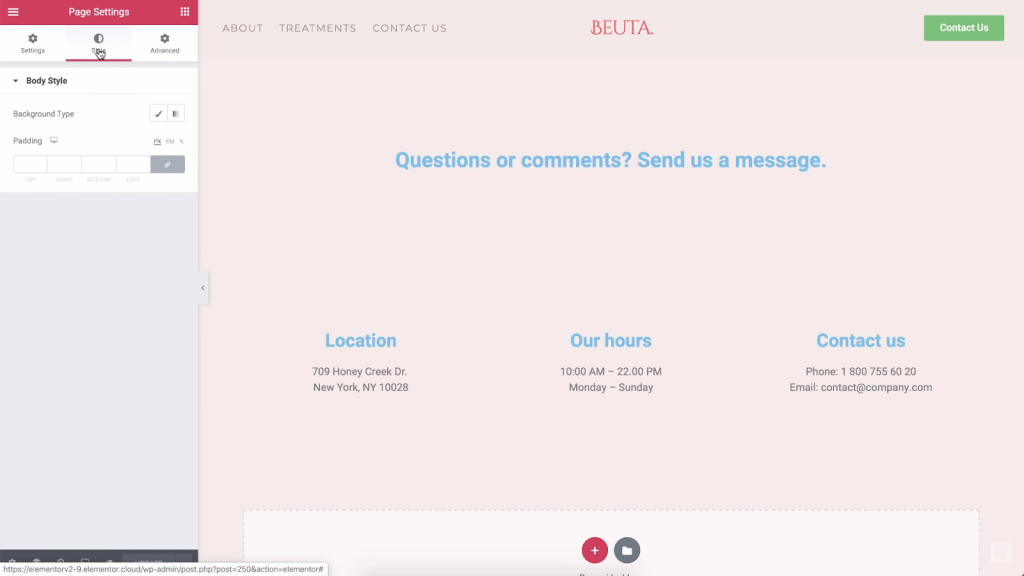This screenshot has height=576, width=1024.
Task: Click the red add new section button
Action: point(594,550)
